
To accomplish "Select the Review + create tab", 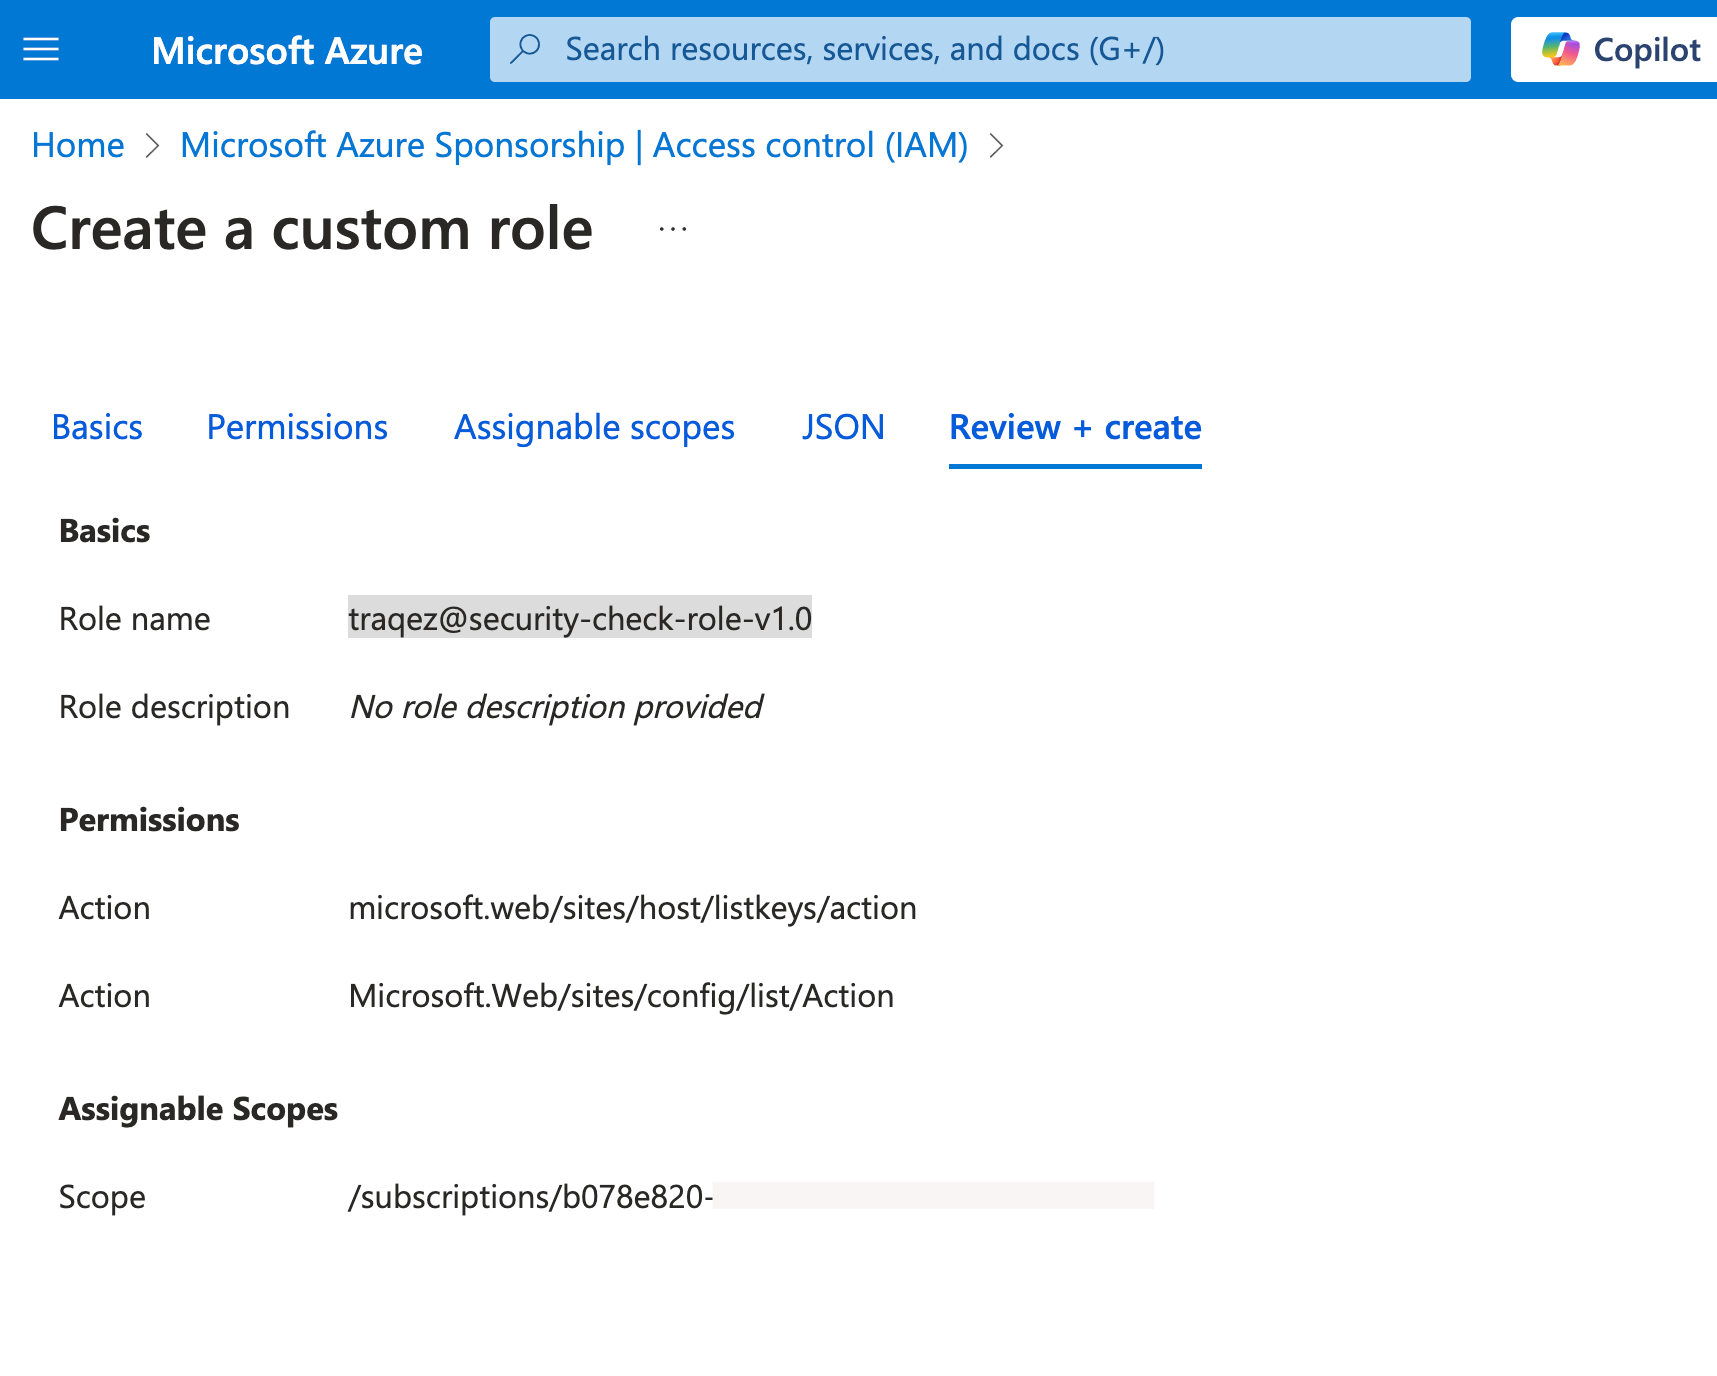I will [1075, 427].
